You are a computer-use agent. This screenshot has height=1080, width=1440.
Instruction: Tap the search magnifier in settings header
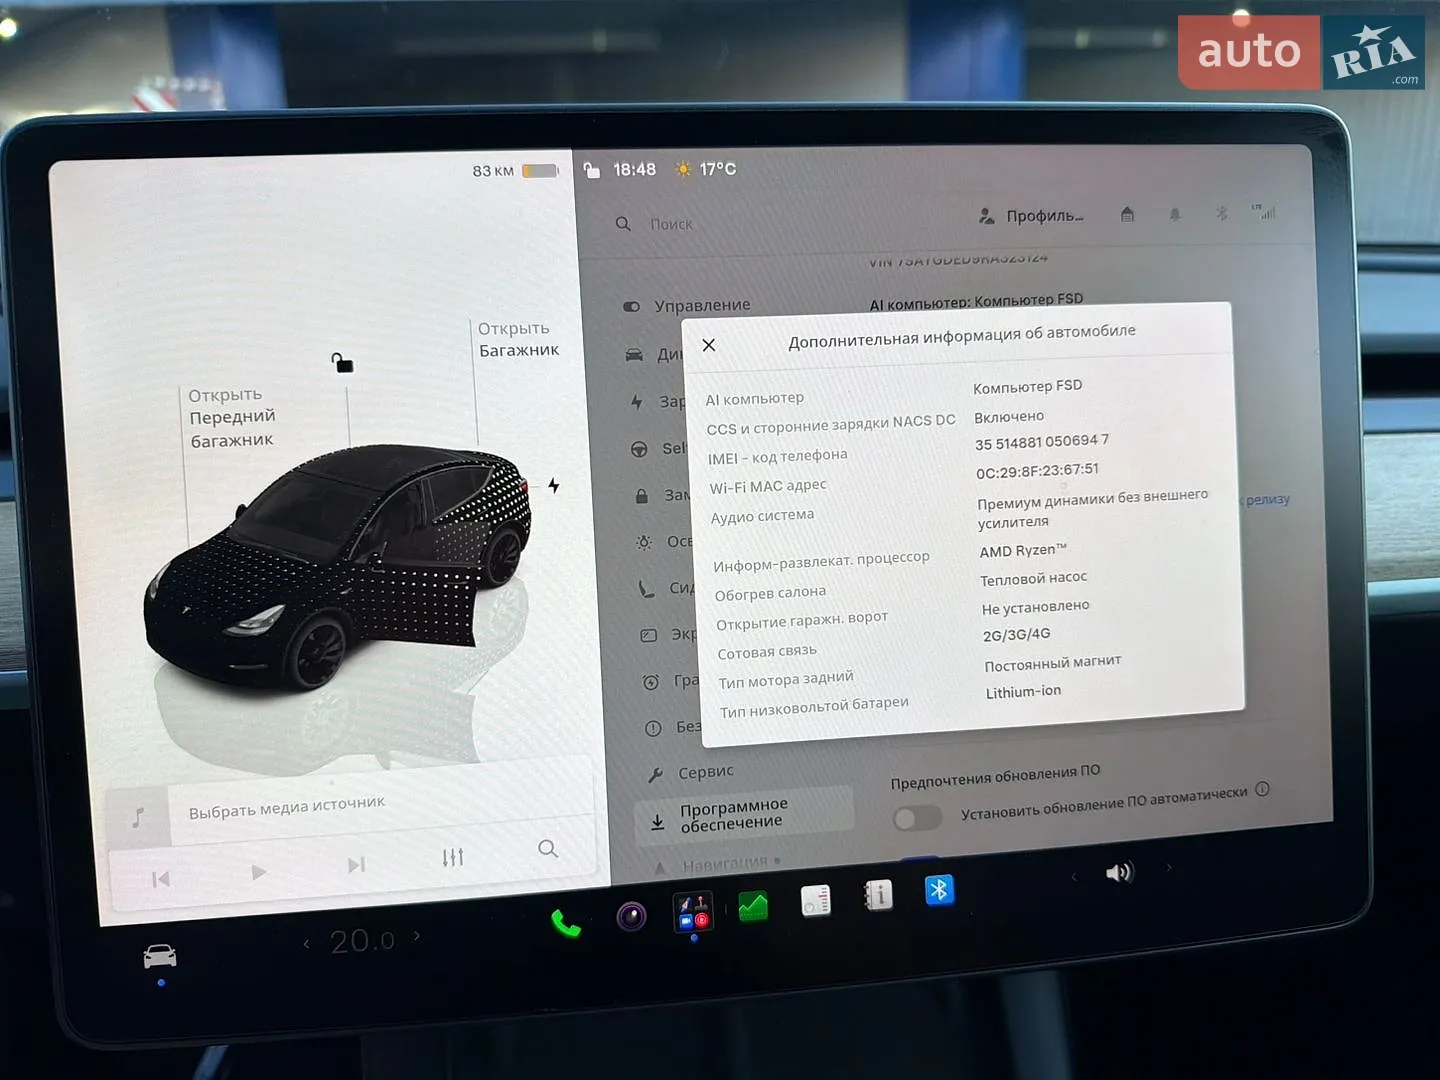623,224
